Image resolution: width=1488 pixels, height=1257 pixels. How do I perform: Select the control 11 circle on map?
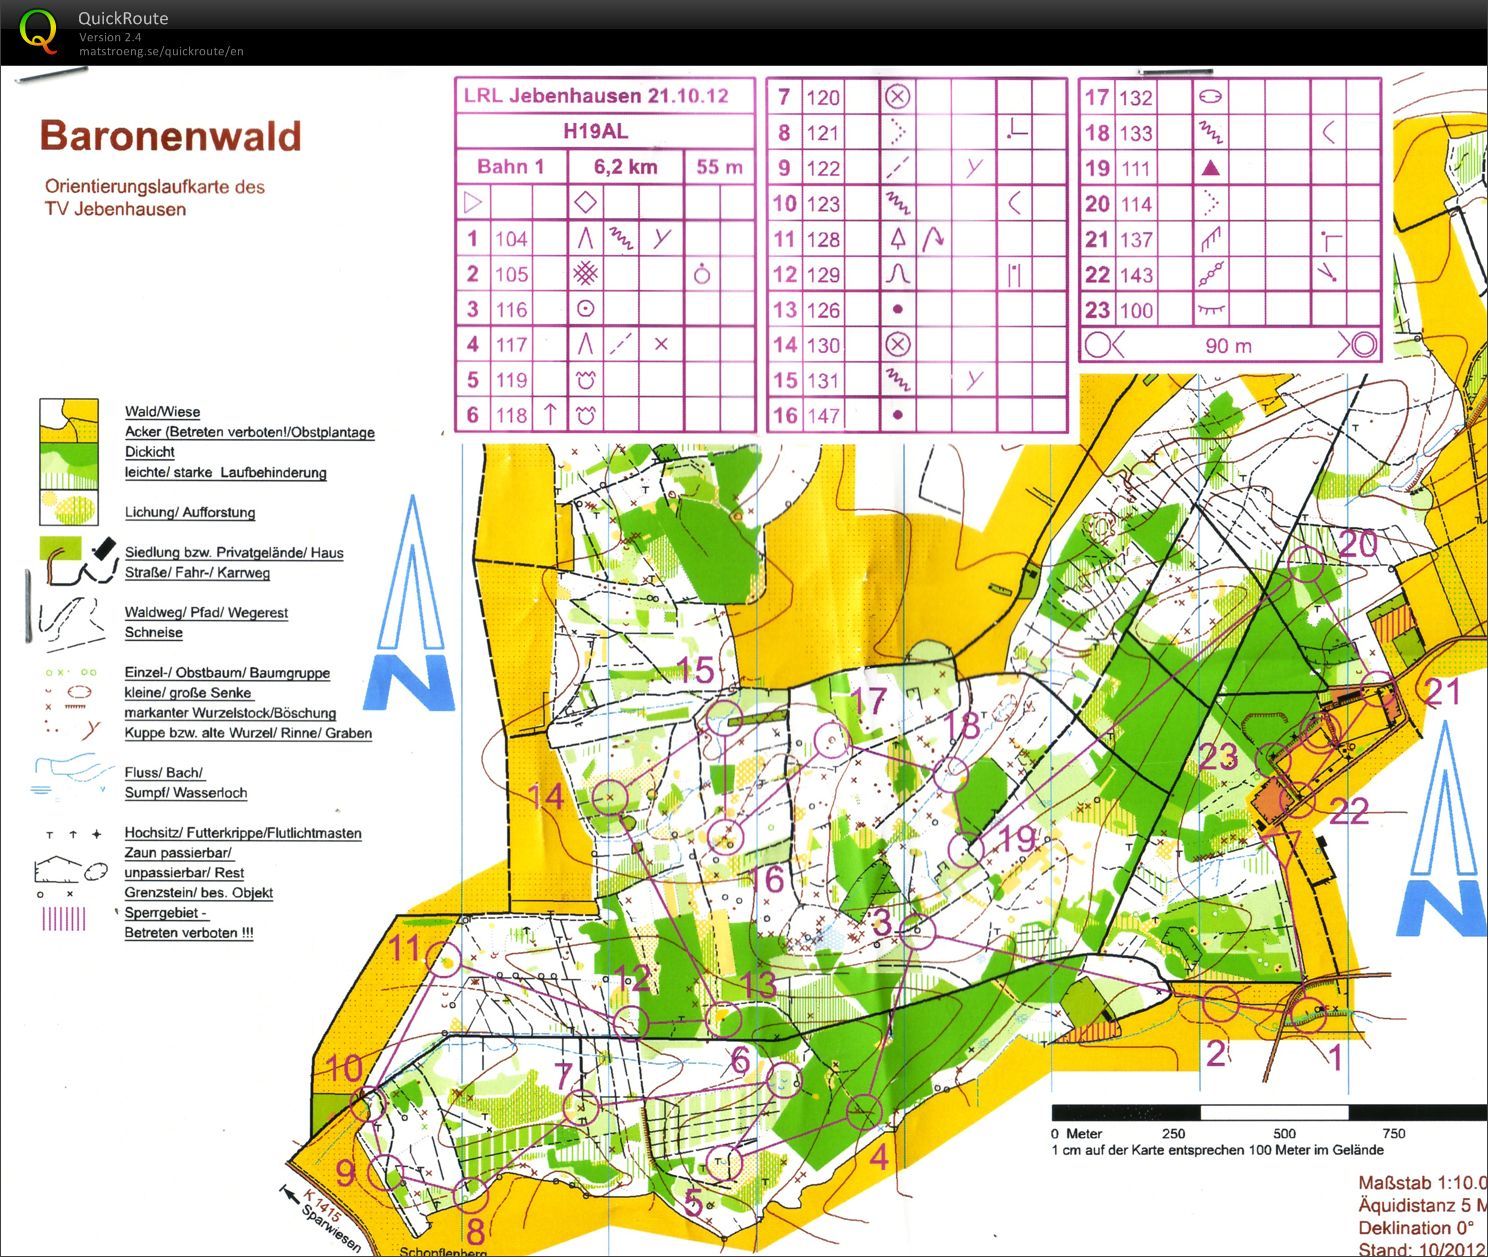pos(444,959)
